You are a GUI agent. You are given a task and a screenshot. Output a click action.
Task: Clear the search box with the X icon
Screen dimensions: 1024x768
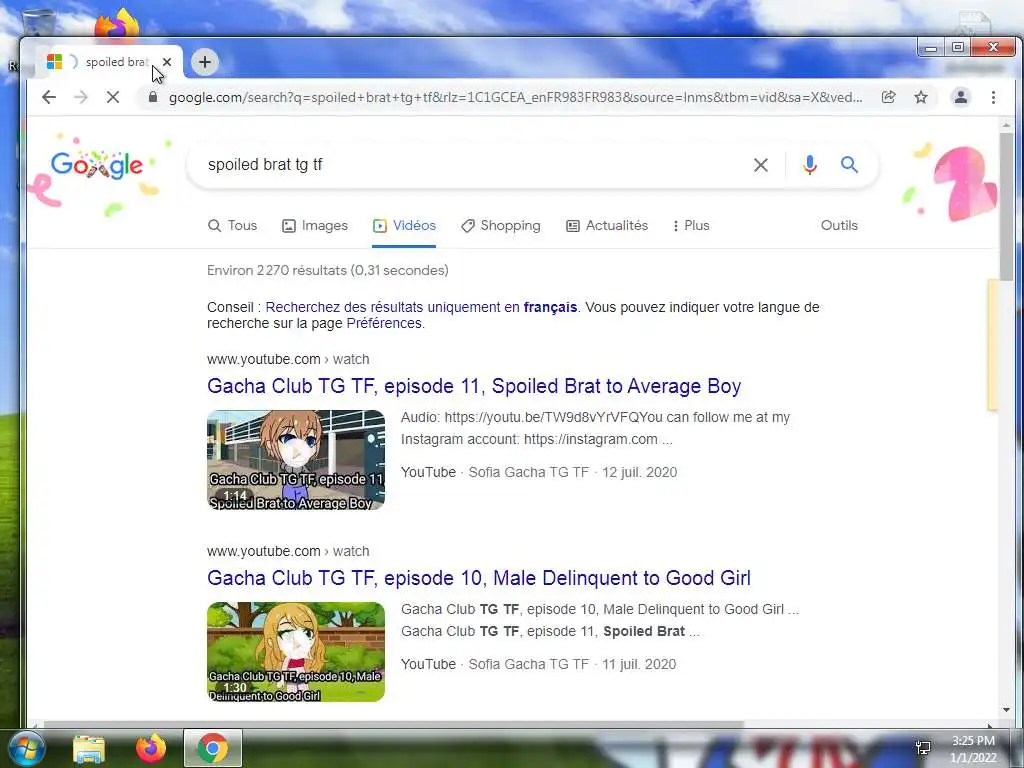(761, 165)
